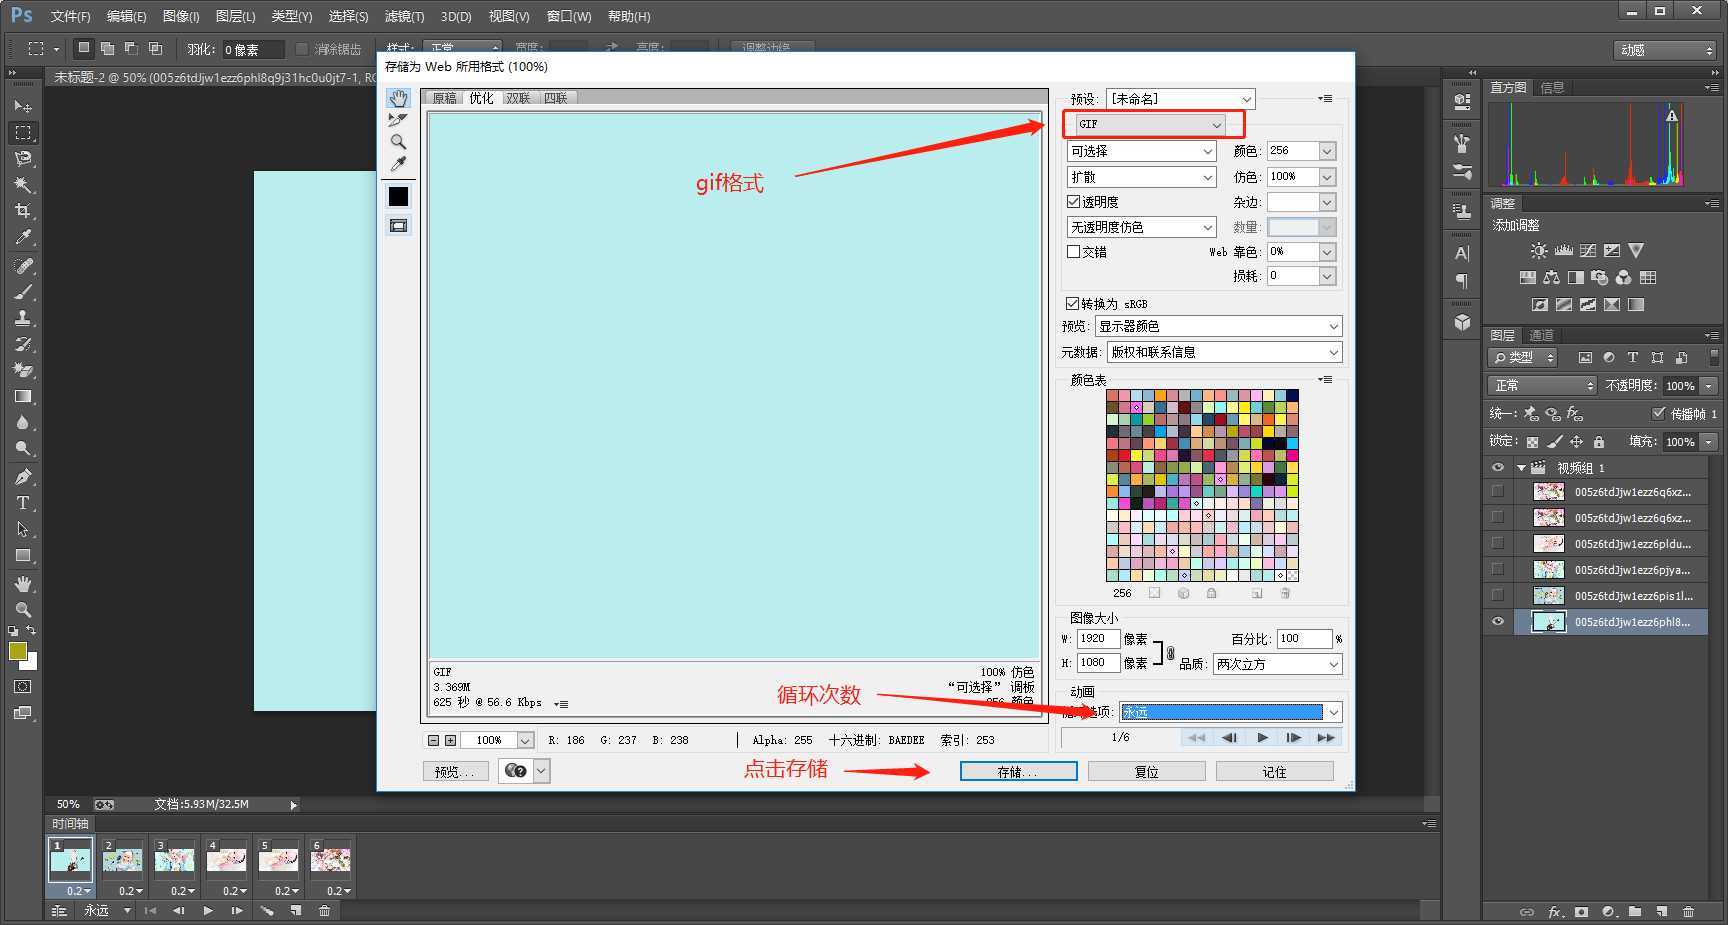This screenshot has width=1728, height=925.
Task: Open the 无透明度仿色 dropdown
Action: pos(1141,227)
